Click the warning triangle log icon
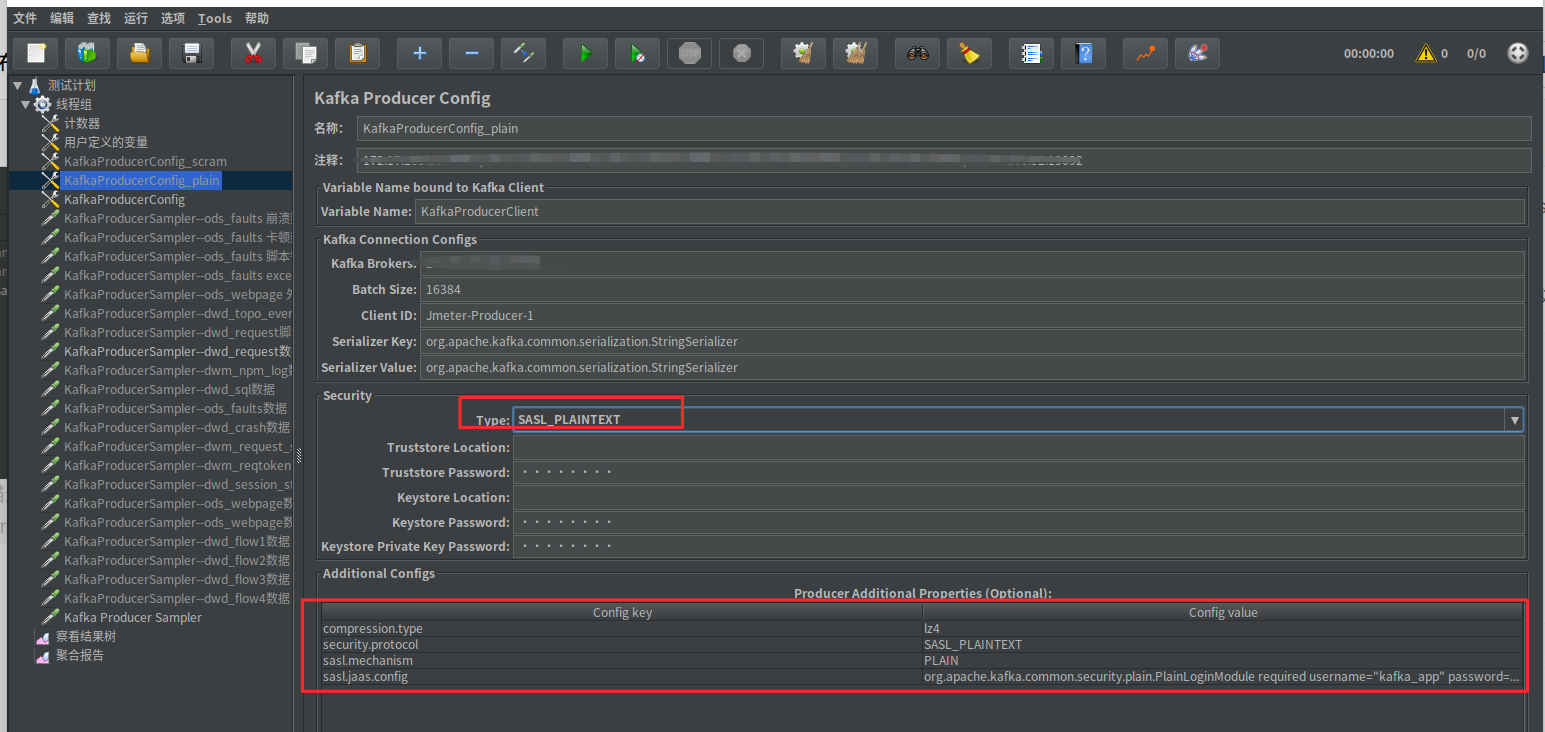This screenshot has width=1545, height=732. tap(1426, 53)
